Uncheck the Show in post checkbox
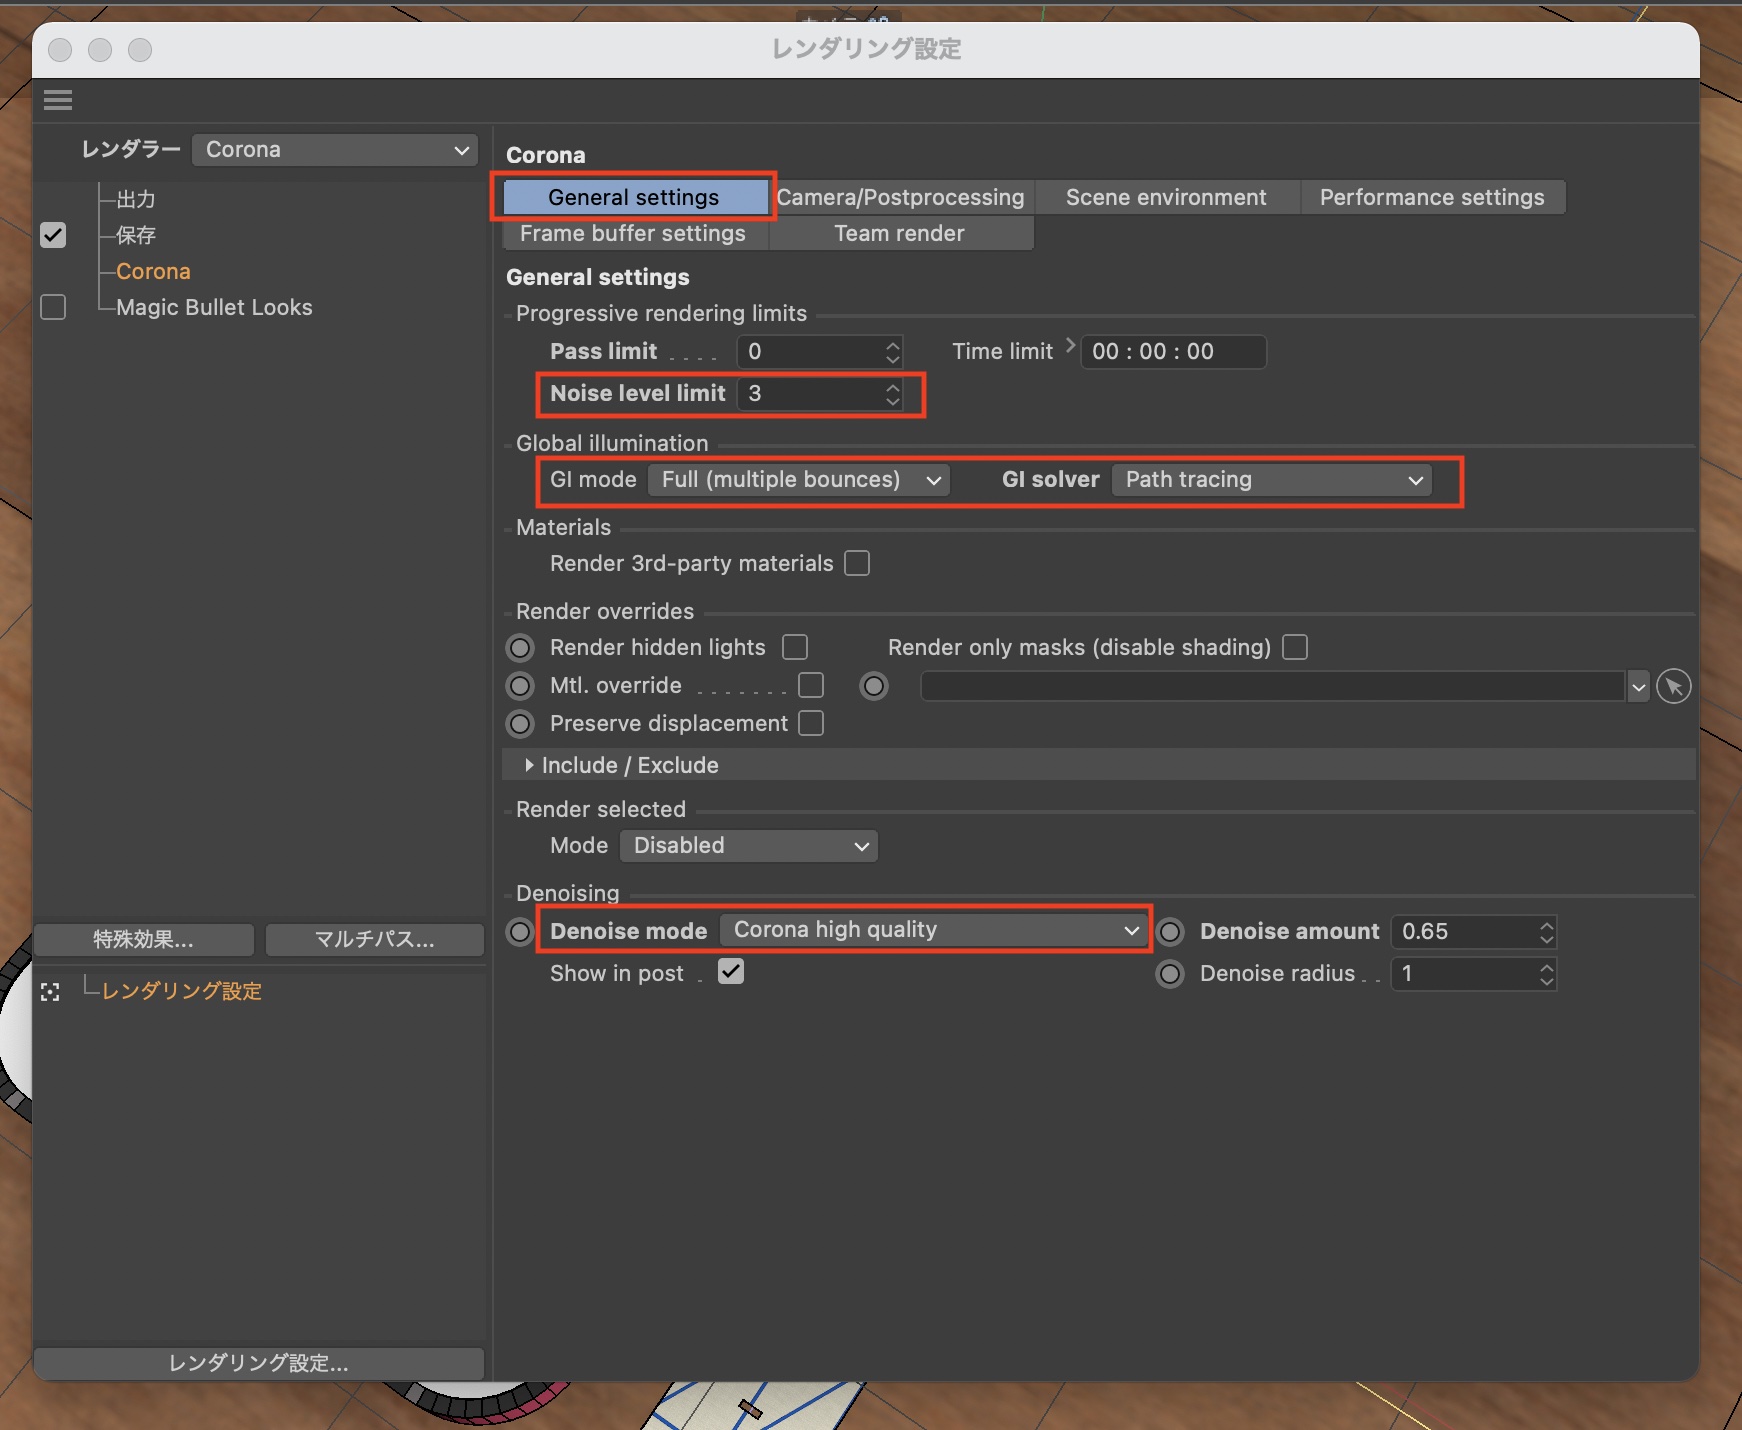This screenshot has height=1430, width=1742. 731,972
